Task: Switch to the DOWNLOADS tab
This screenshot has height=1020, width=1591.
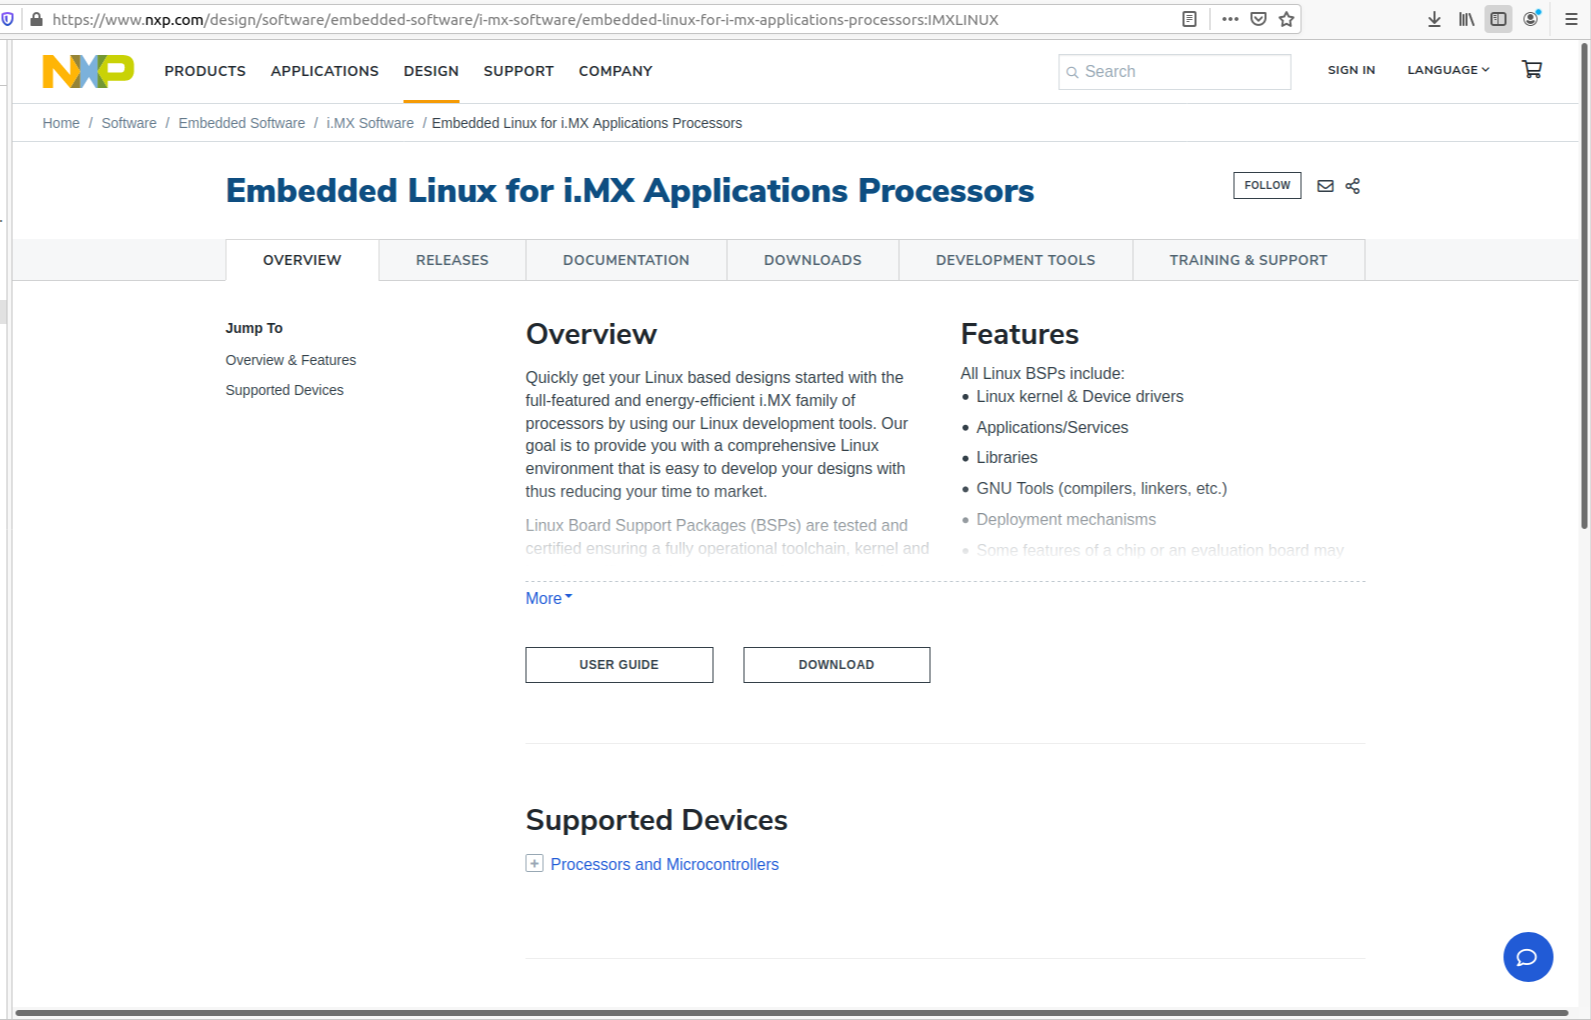Action: [x=813, y=260]
